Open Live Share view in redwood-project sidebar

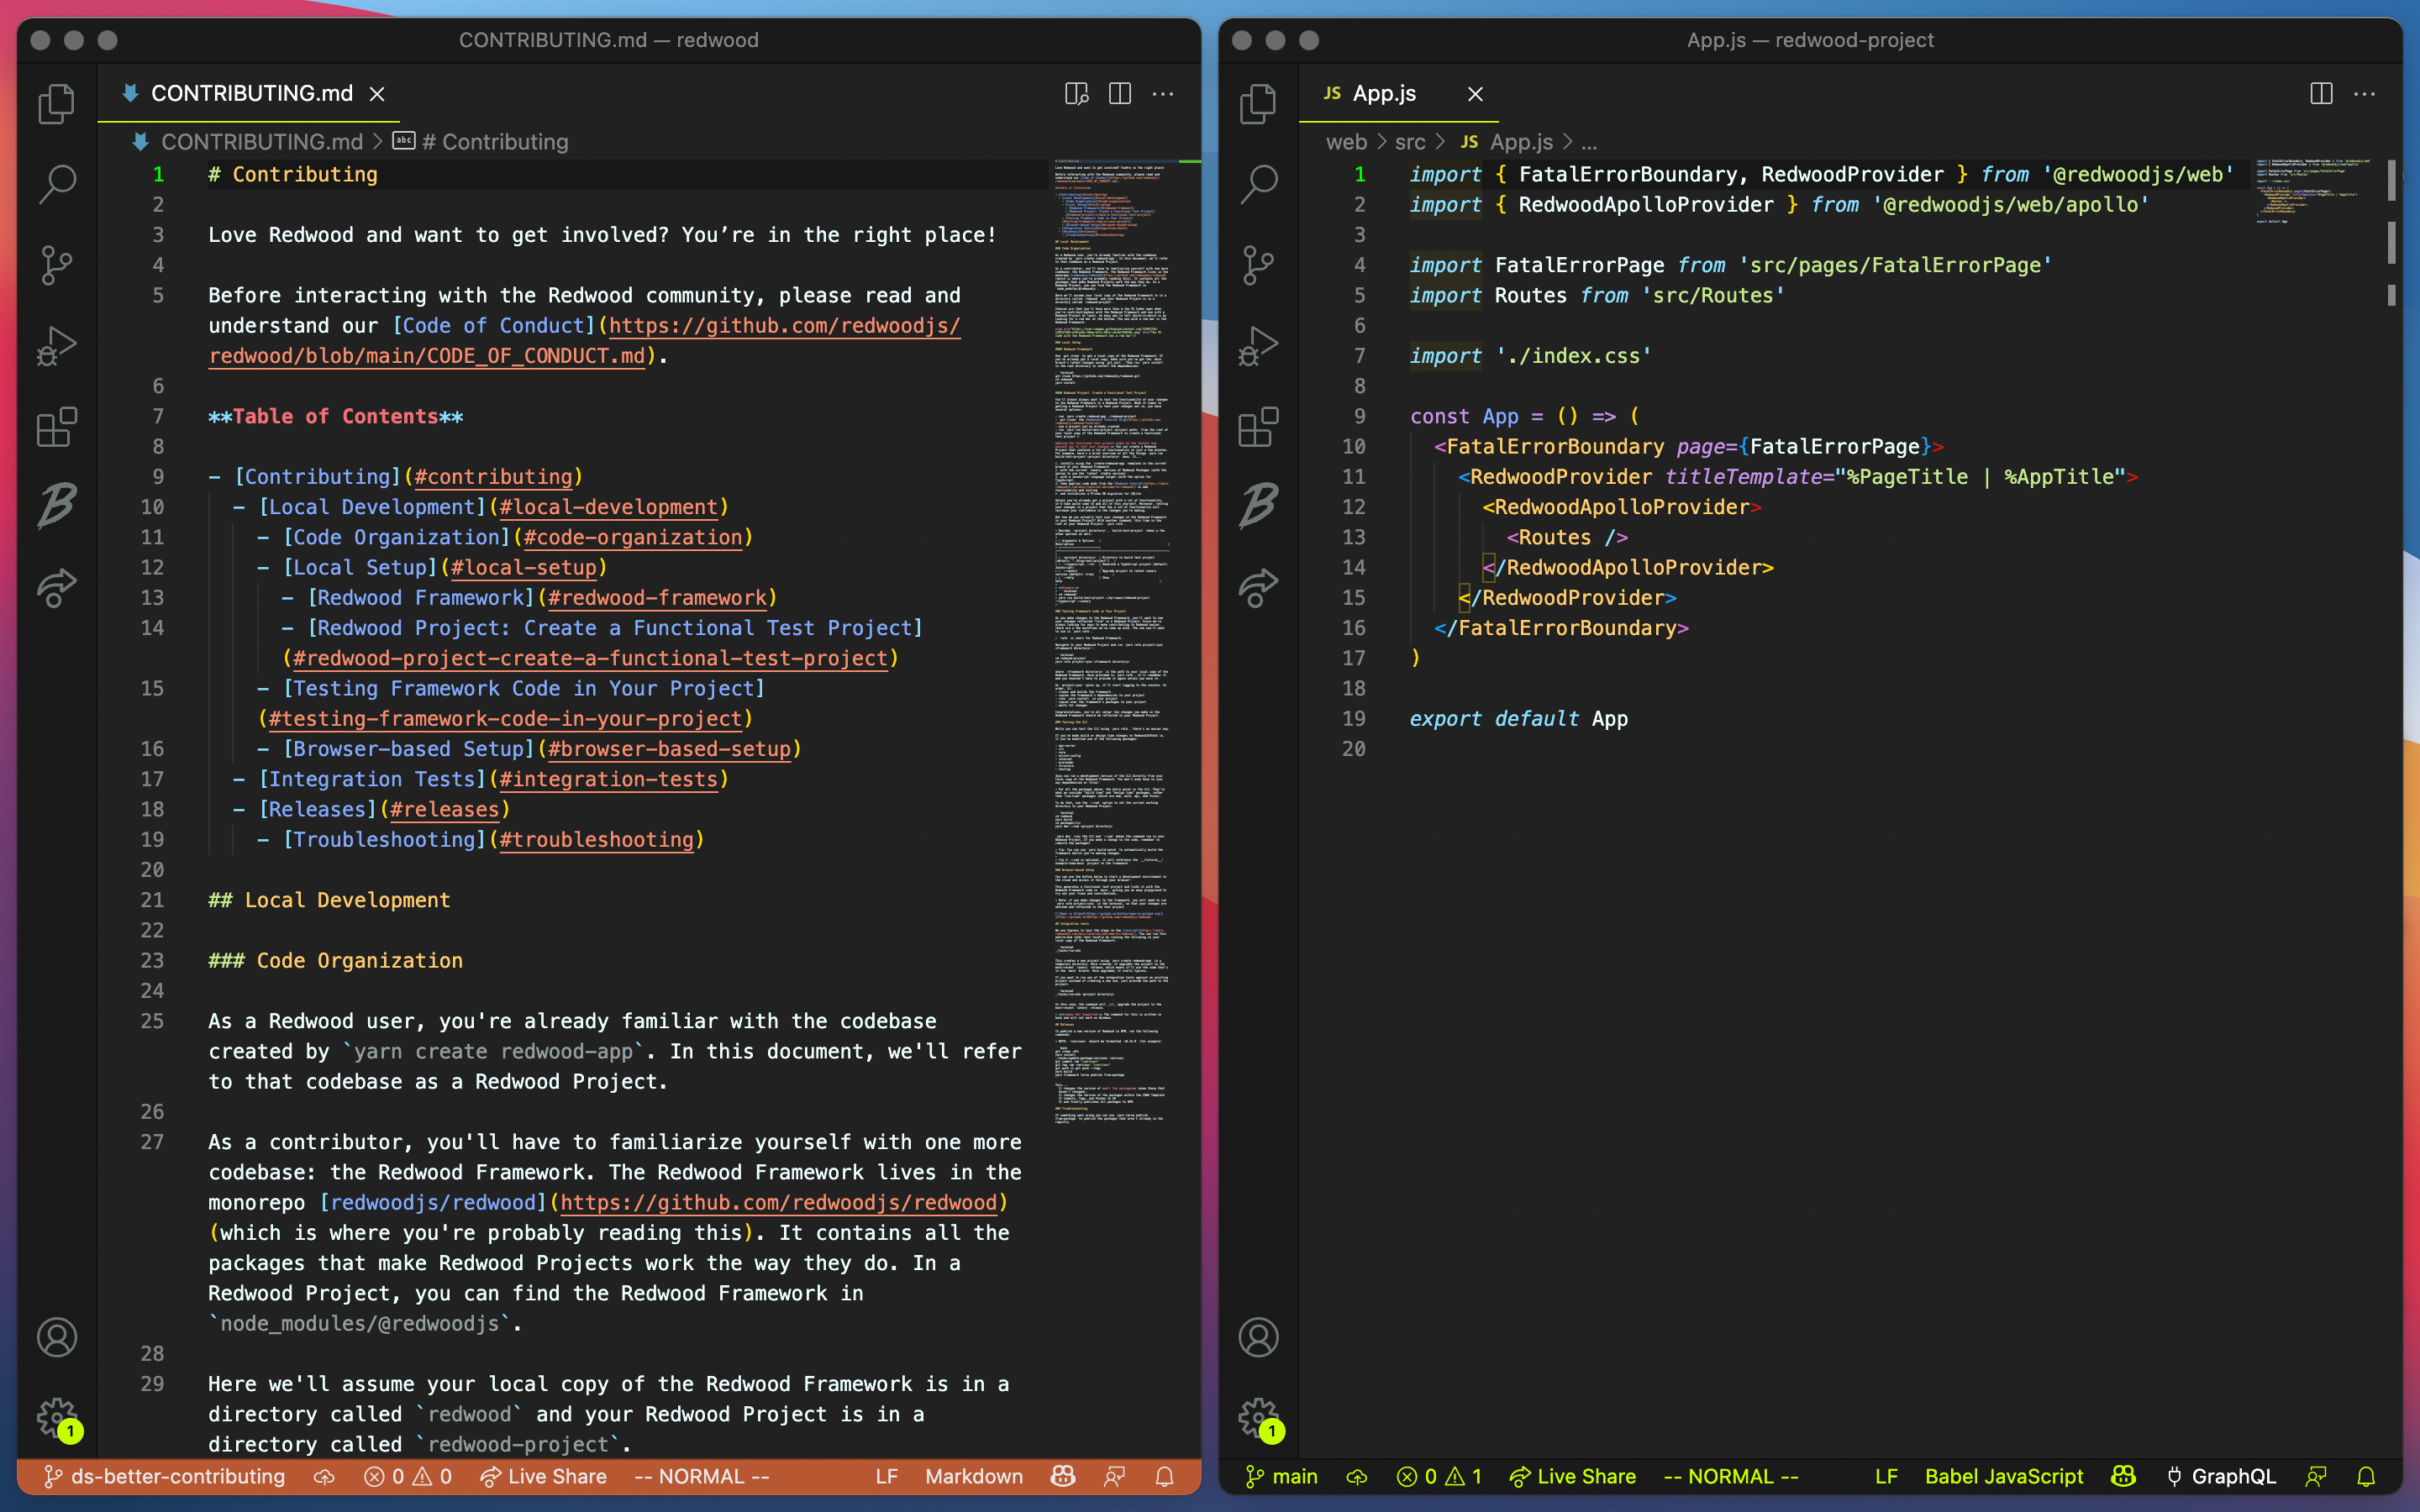(x=1258, y=587)
